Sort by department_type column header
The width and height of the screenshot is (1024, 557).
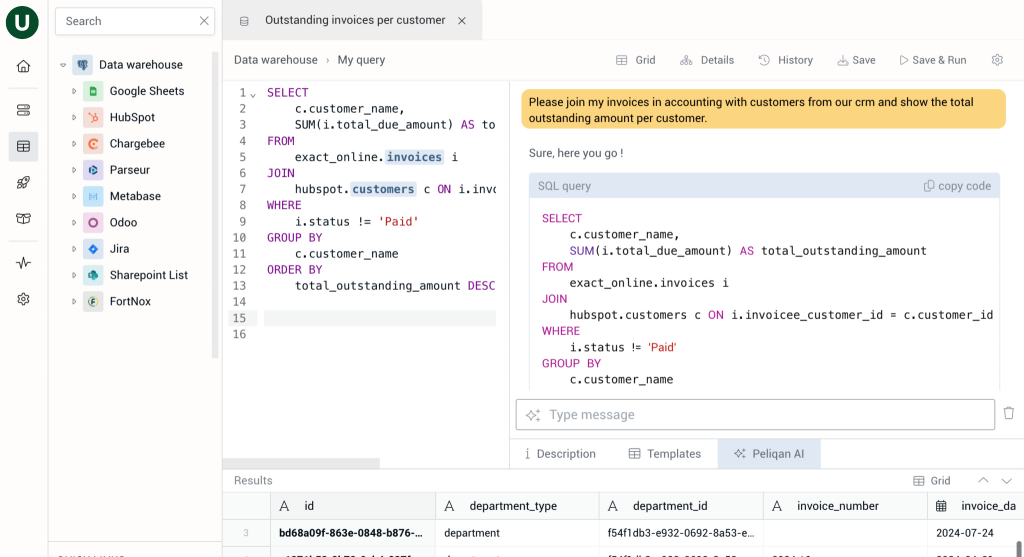[517, 506]
